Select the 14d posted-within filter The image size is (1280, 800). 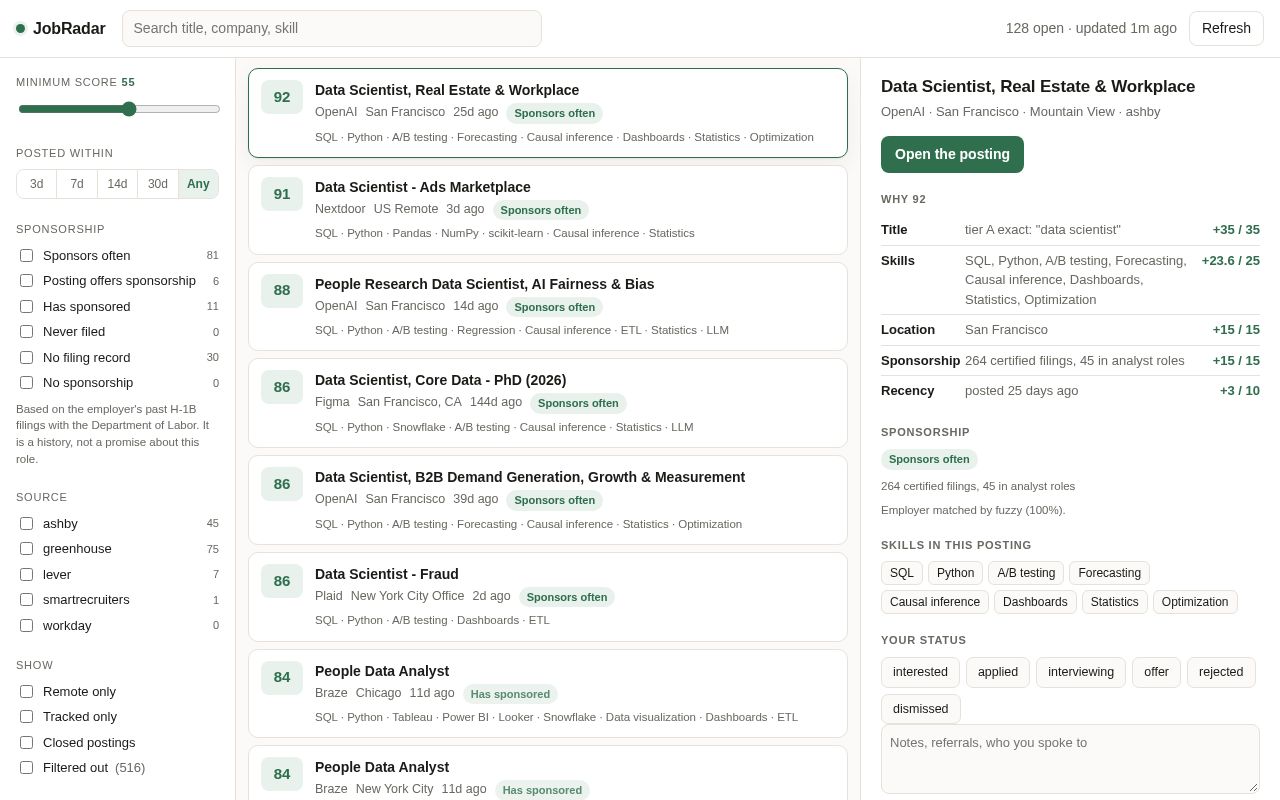118,184
